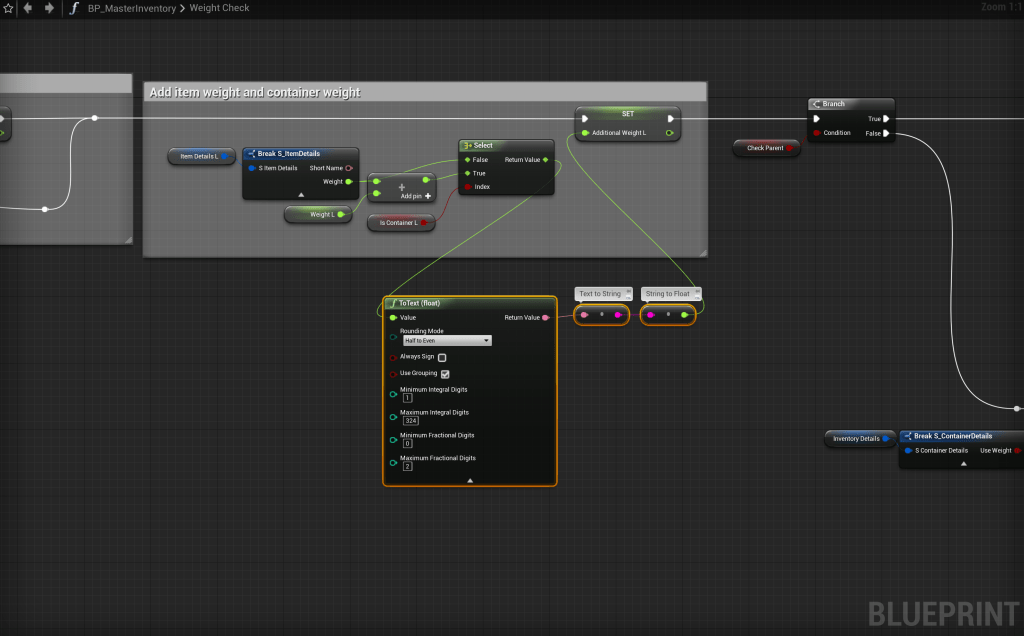
Task: Navigate back with the left arrow
Action: 27,8
